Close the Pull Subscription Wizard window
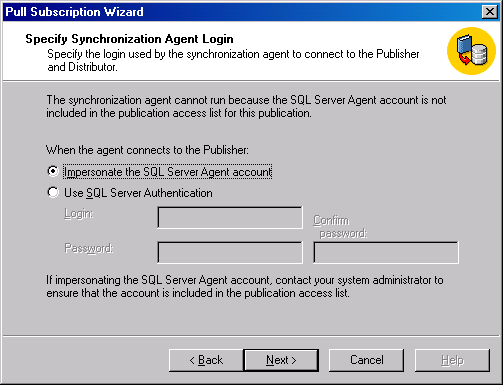The width and height of the screenshot is (503, 385). click(490, 12)
